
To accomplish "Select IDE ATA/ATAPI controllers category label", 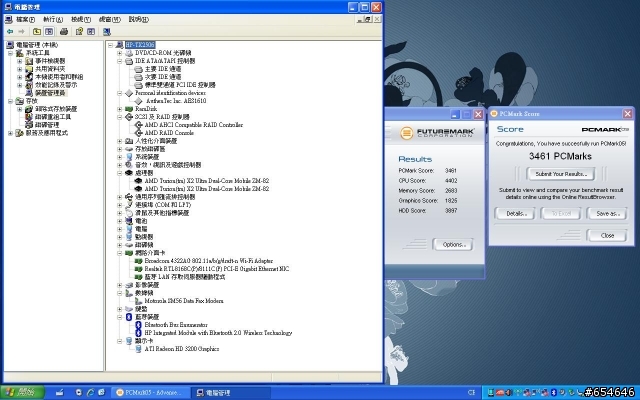I will pyautogui.click(x=165, y=61).
